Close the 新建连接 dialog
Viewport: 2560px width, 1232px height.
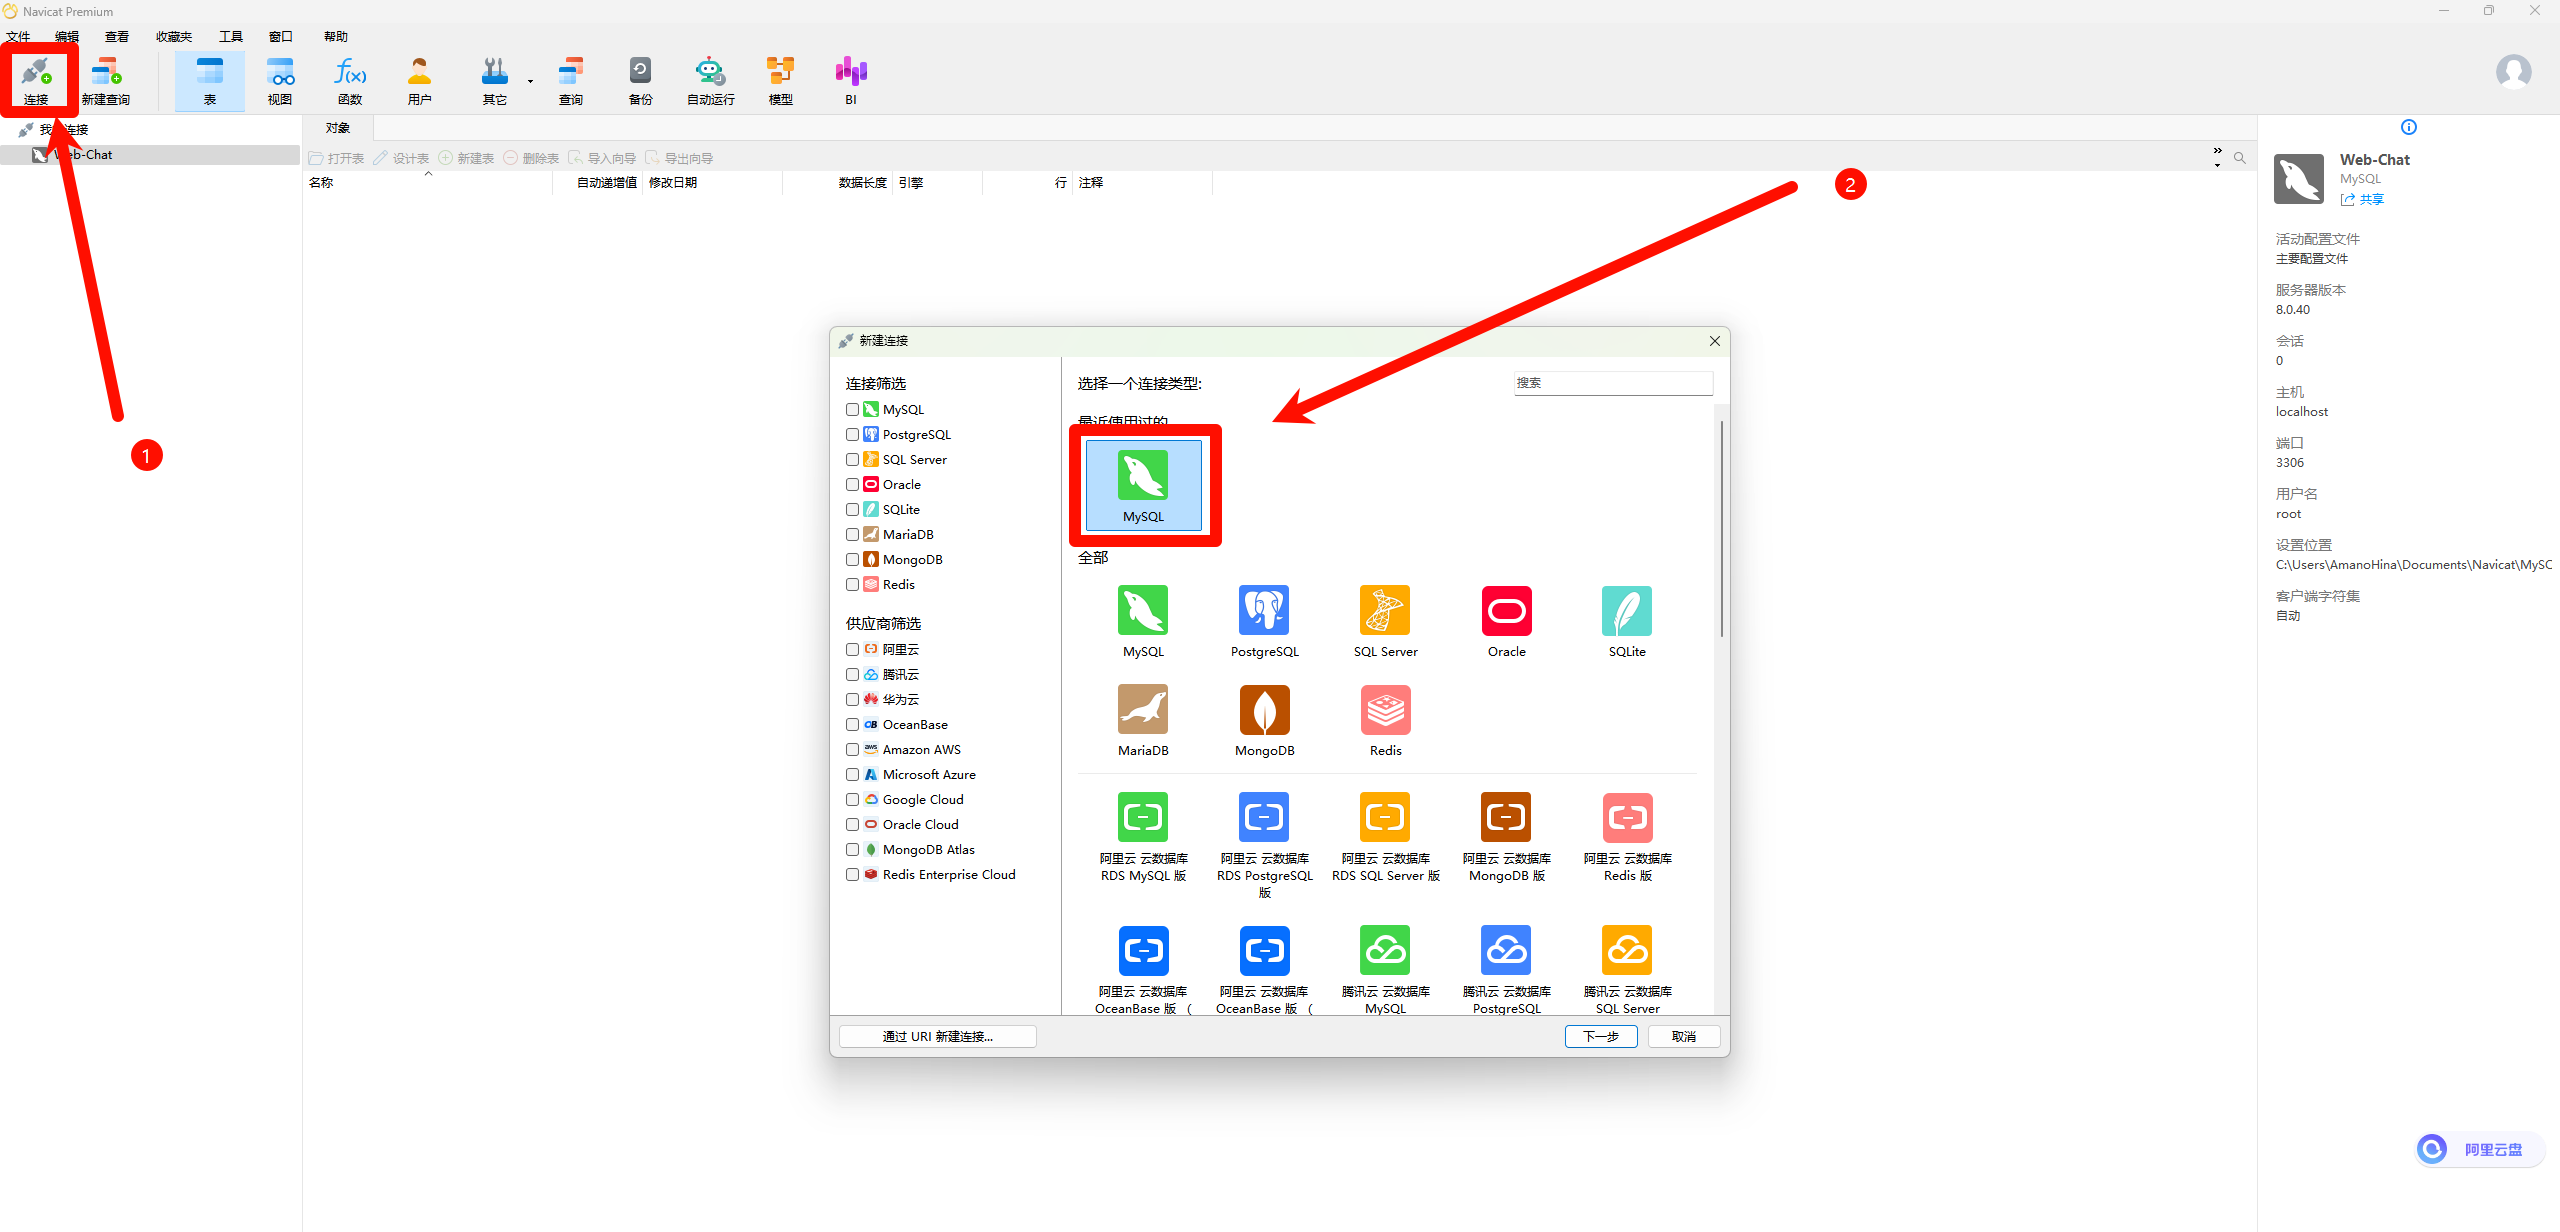pyautogui.click(x=1715, y=341)
